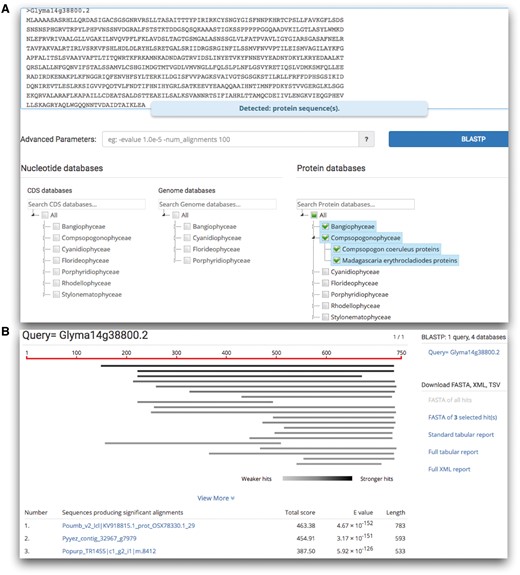Collapse the CDS databases All tree node
The image size is (520, 575).
click(x=33, y=215)
